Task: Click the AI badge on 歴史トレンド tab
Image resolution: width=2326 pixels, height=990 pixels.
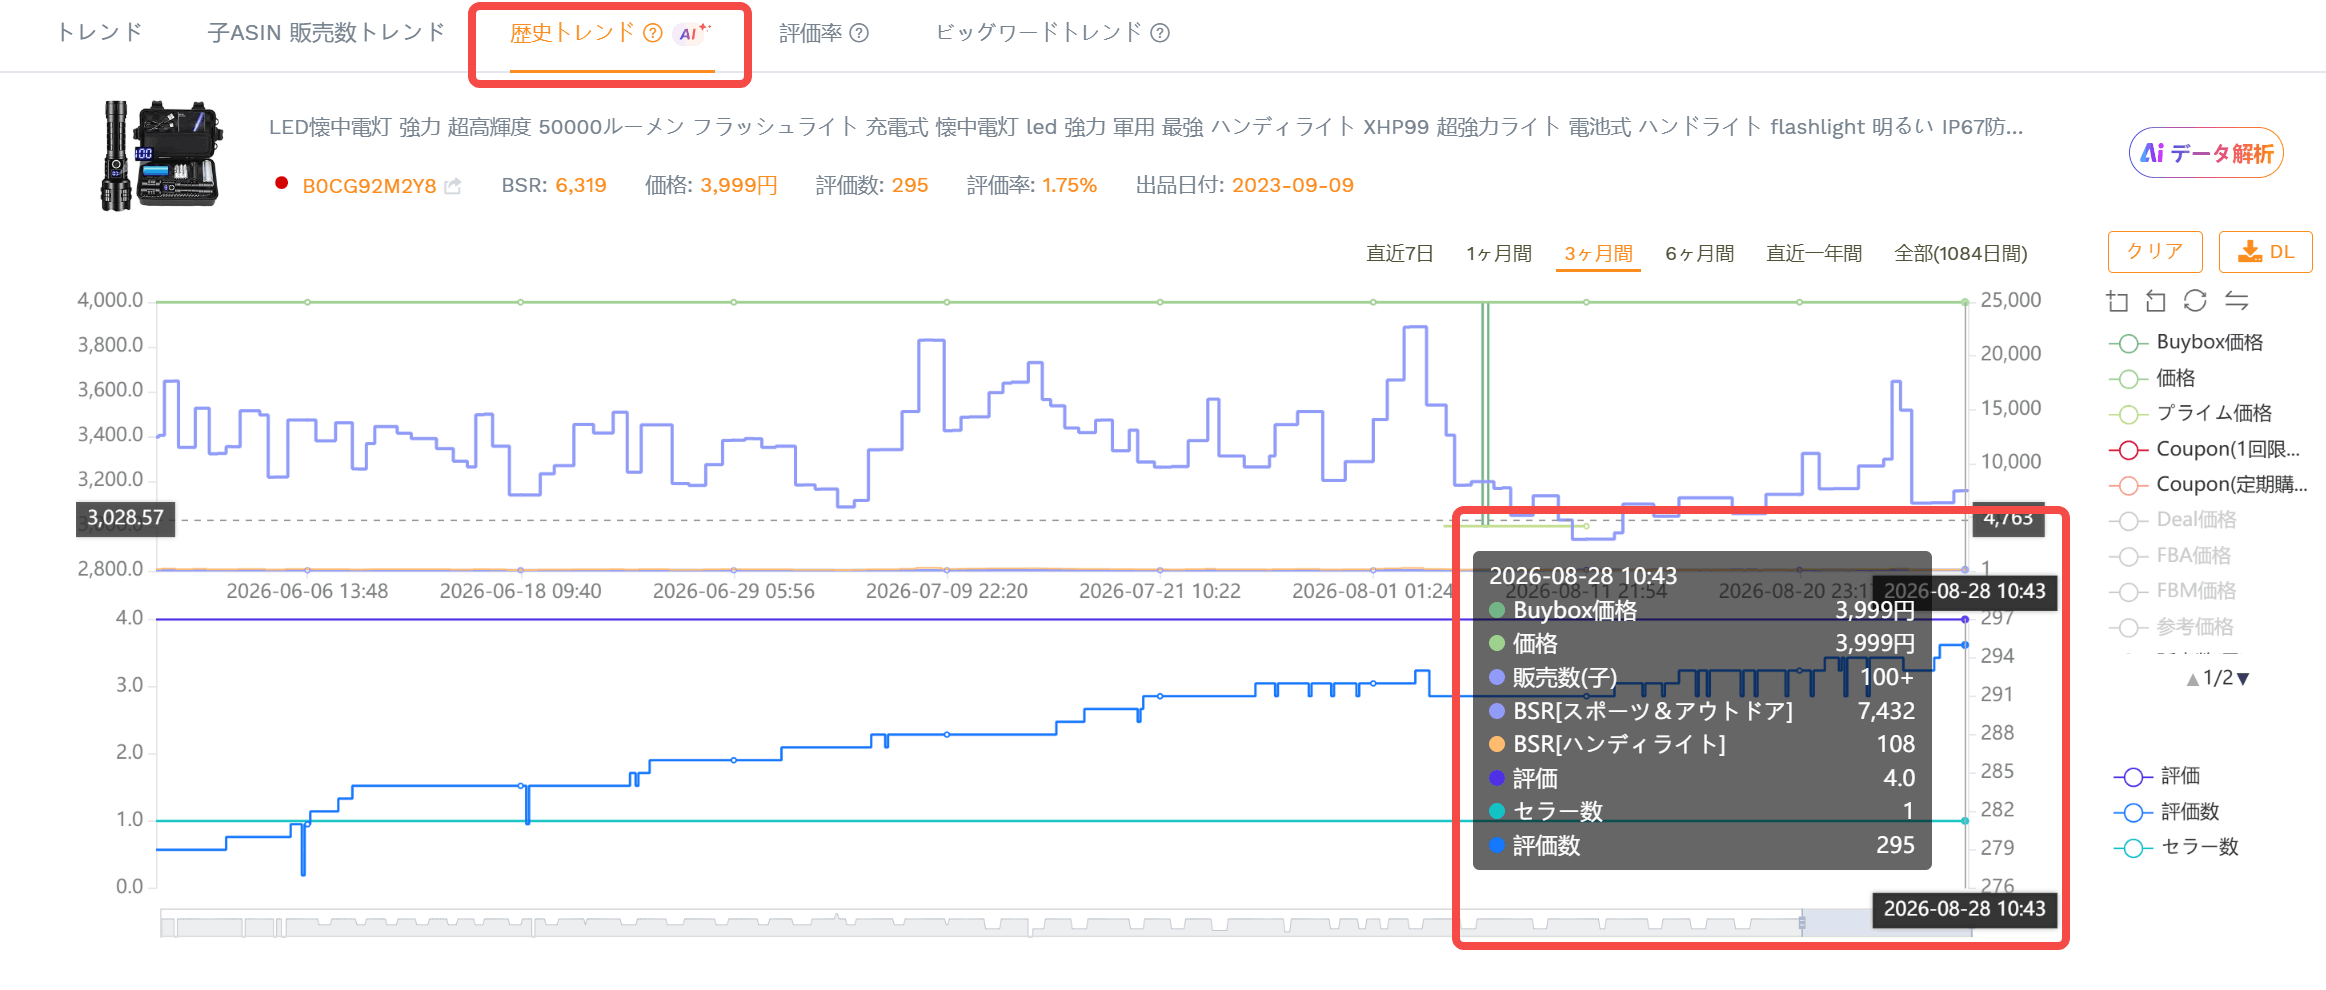Action: (693, 33)
